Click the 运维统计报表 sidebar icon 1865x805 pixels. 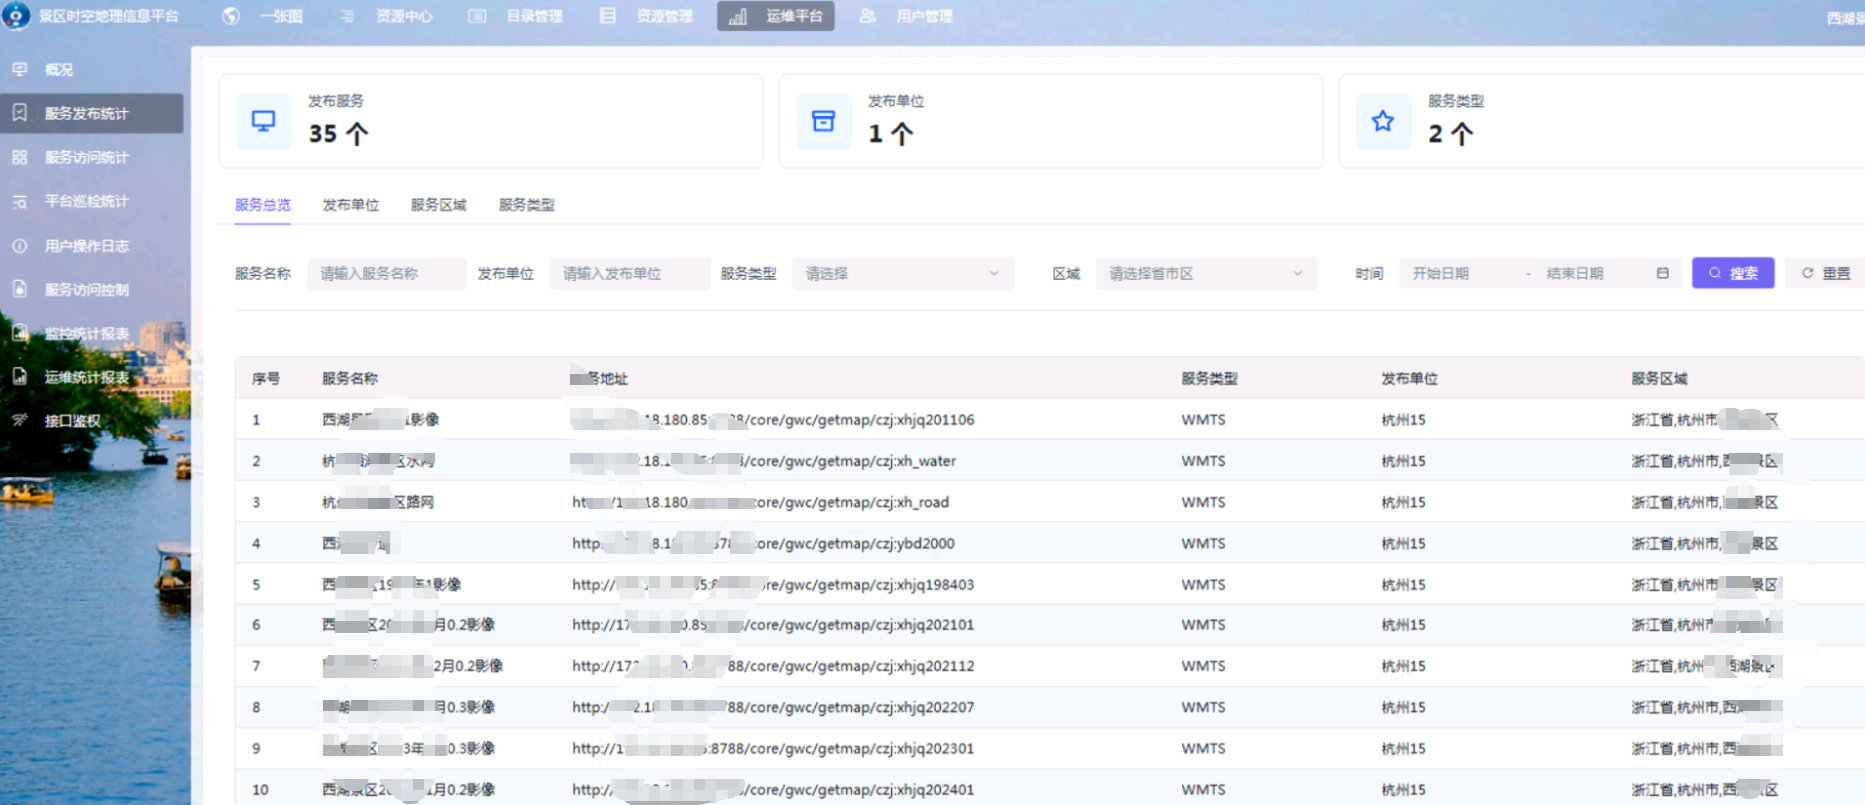(20, 377)
